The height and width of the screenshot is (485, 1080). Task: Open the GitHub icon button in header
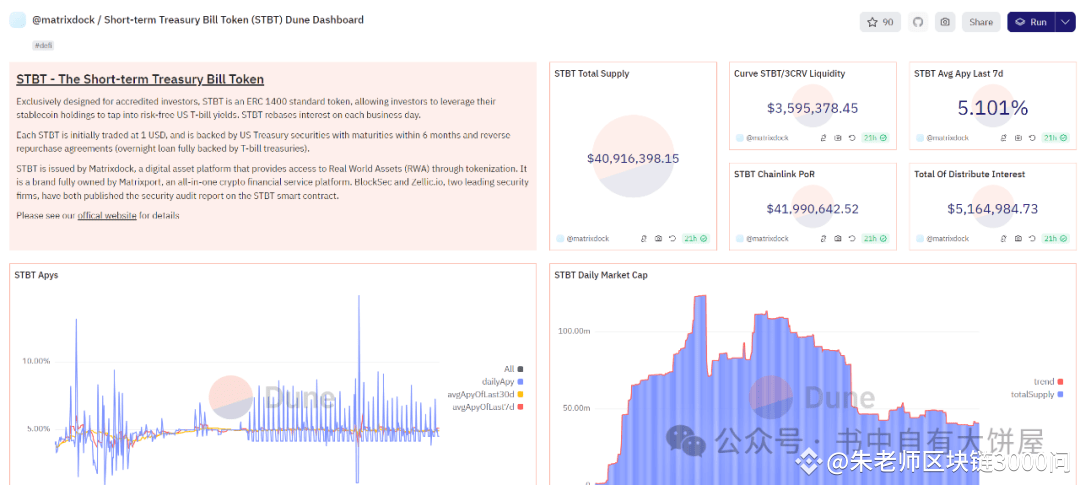coord(917,22)
